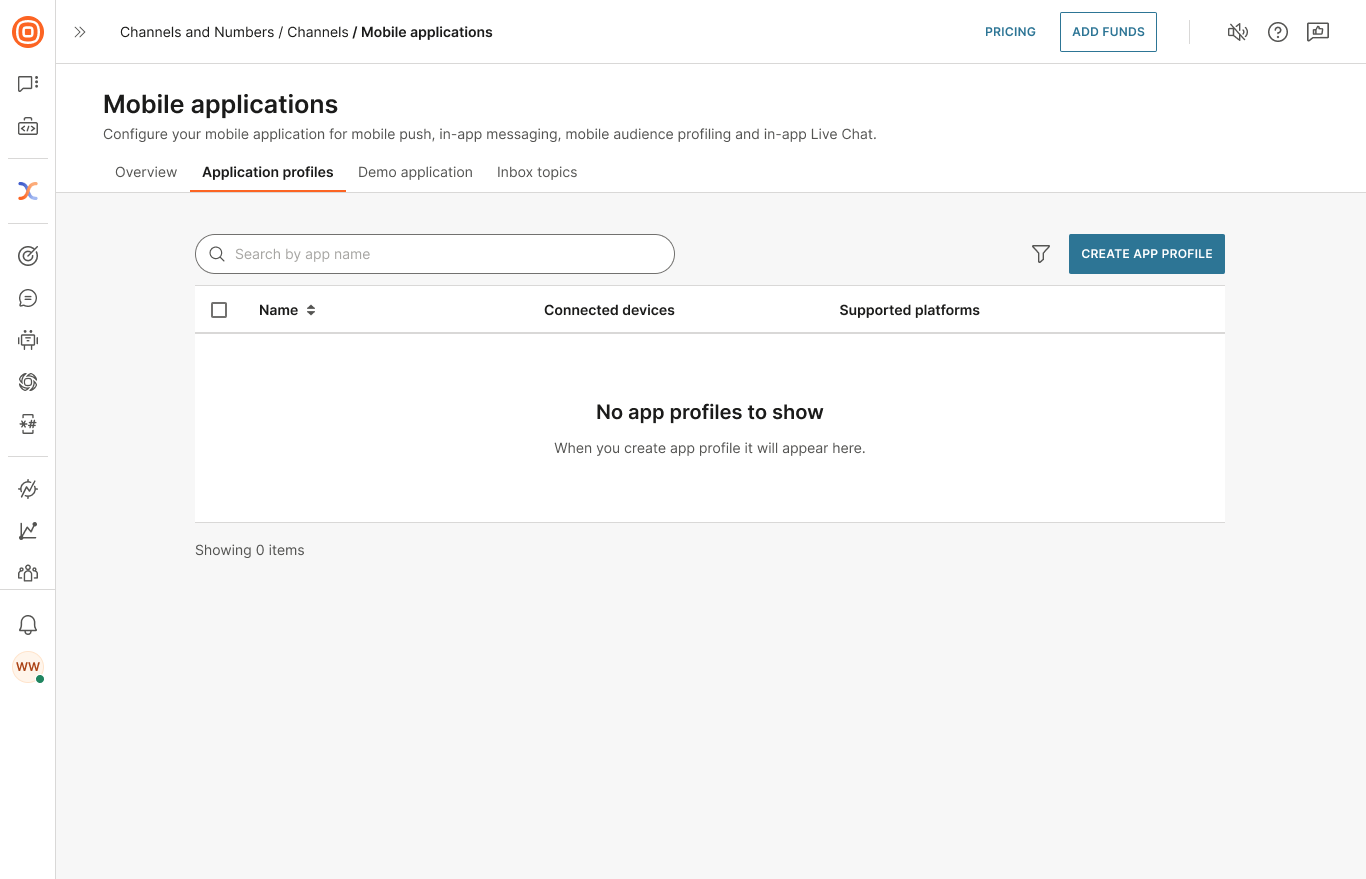
Task: Unmute sounds via the crossed speaker icon
Action: [x=1238, y=32]
